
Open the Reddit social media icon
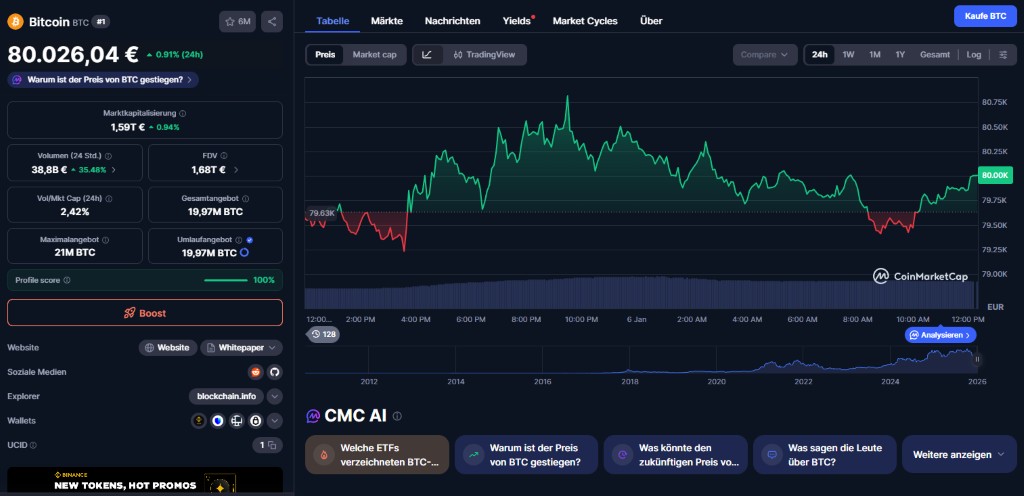tap(256, 372)
